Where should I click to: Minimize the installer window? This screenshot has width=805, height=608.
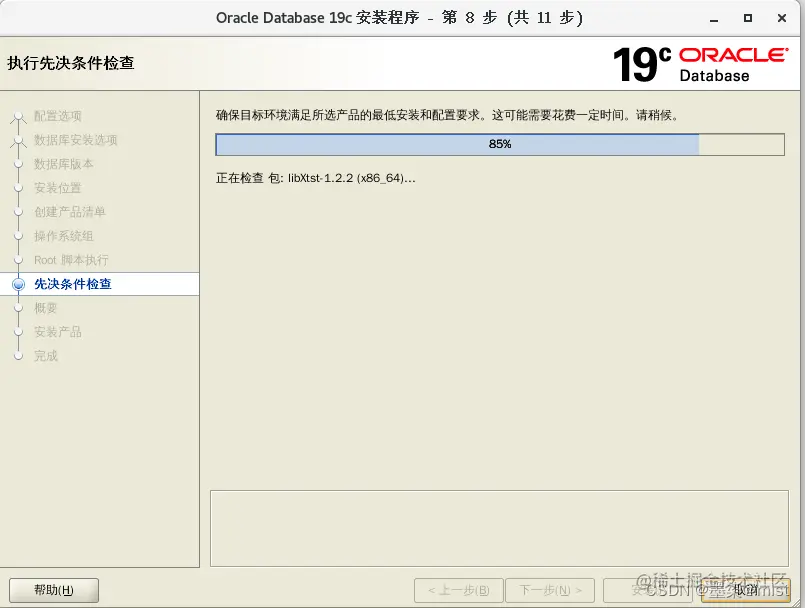[714, 18]
